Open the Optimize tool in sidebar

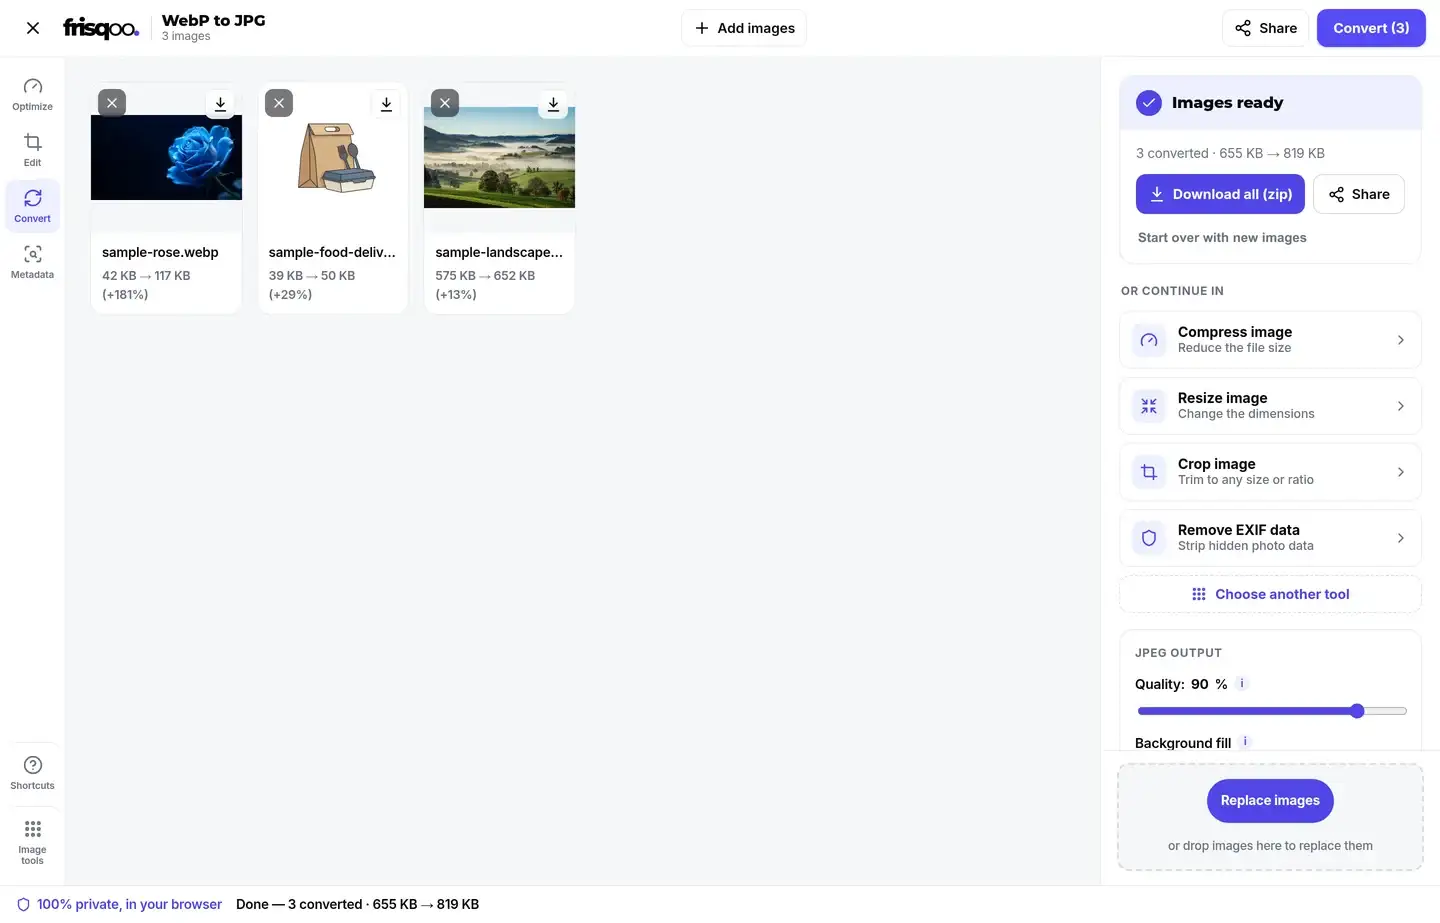coord(33,95)
